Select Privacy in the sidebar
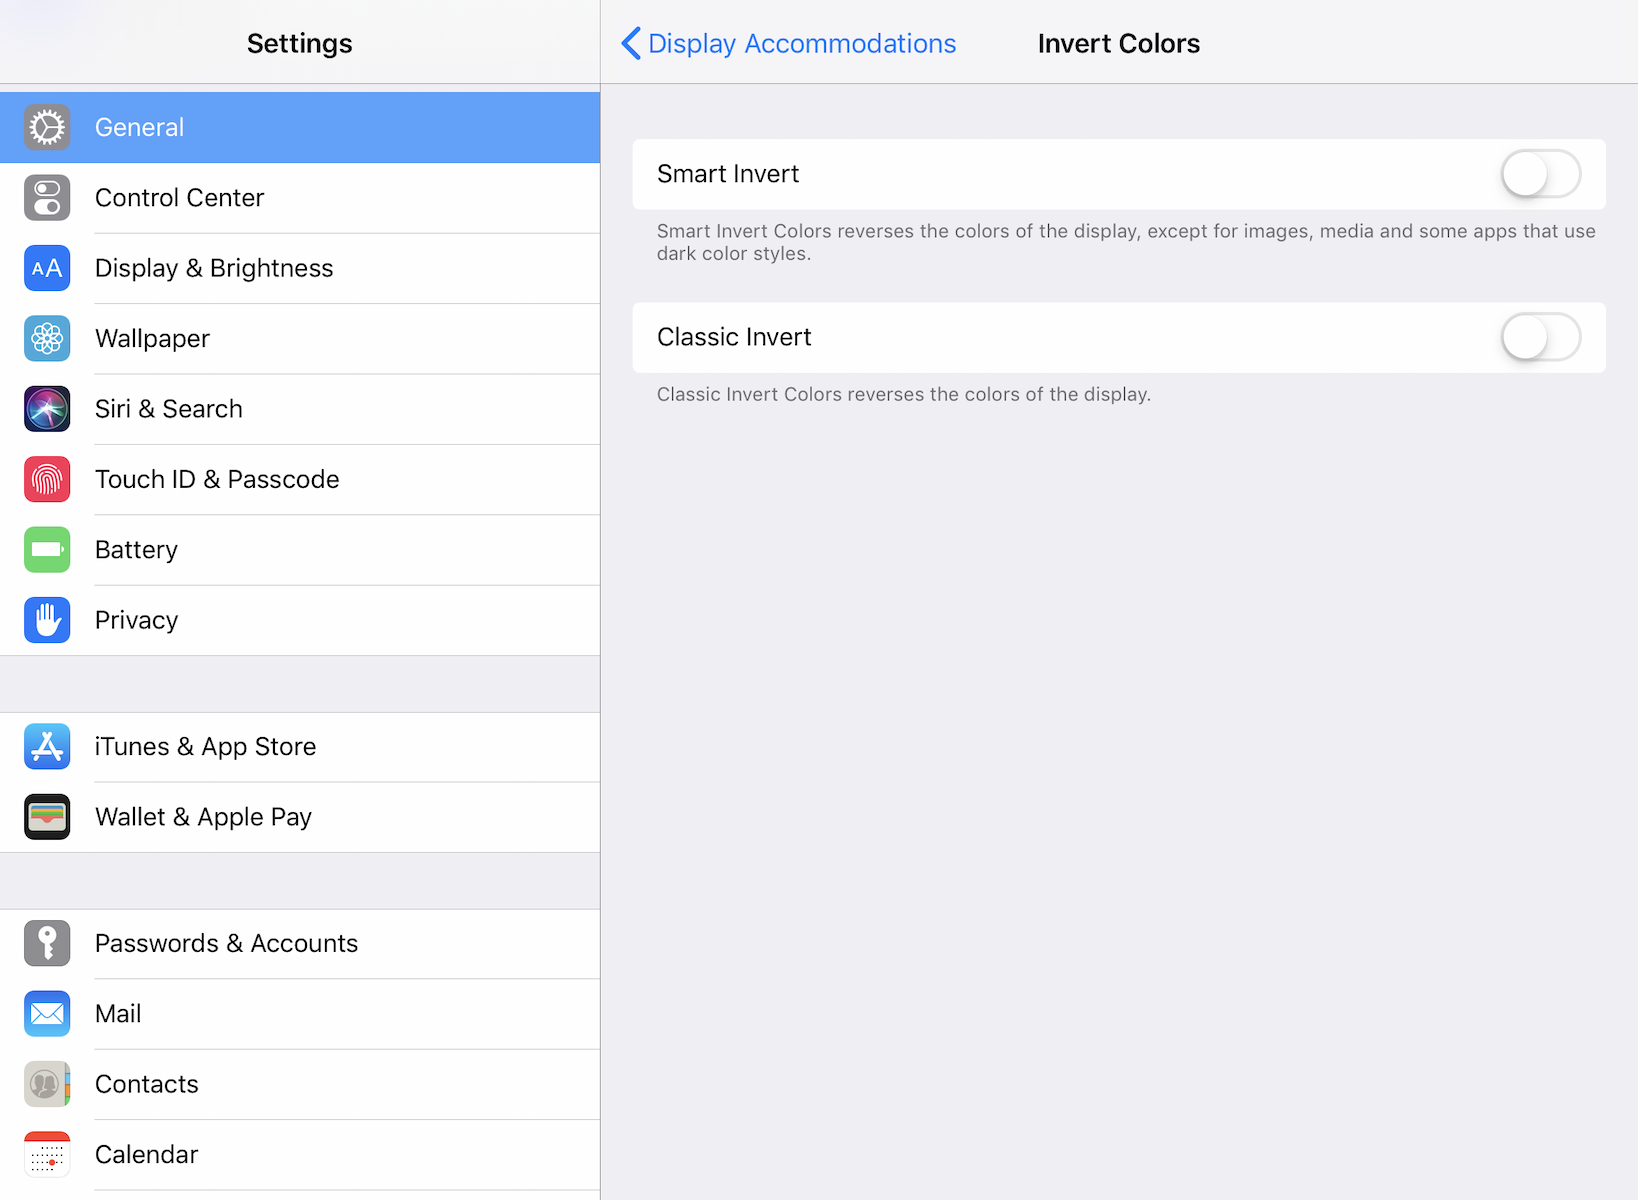 (300, 620)
